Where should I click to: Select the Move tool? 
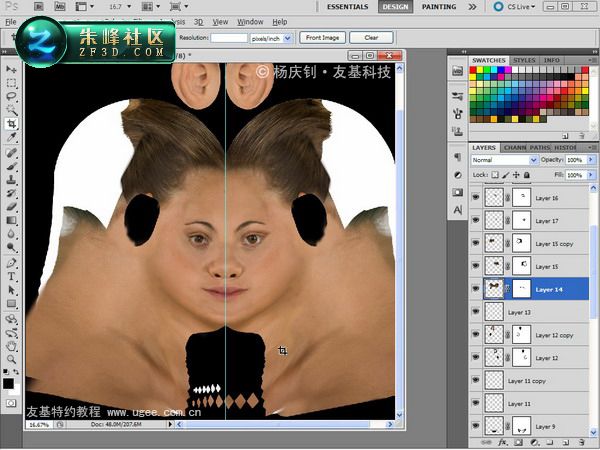tap(11, 69)
